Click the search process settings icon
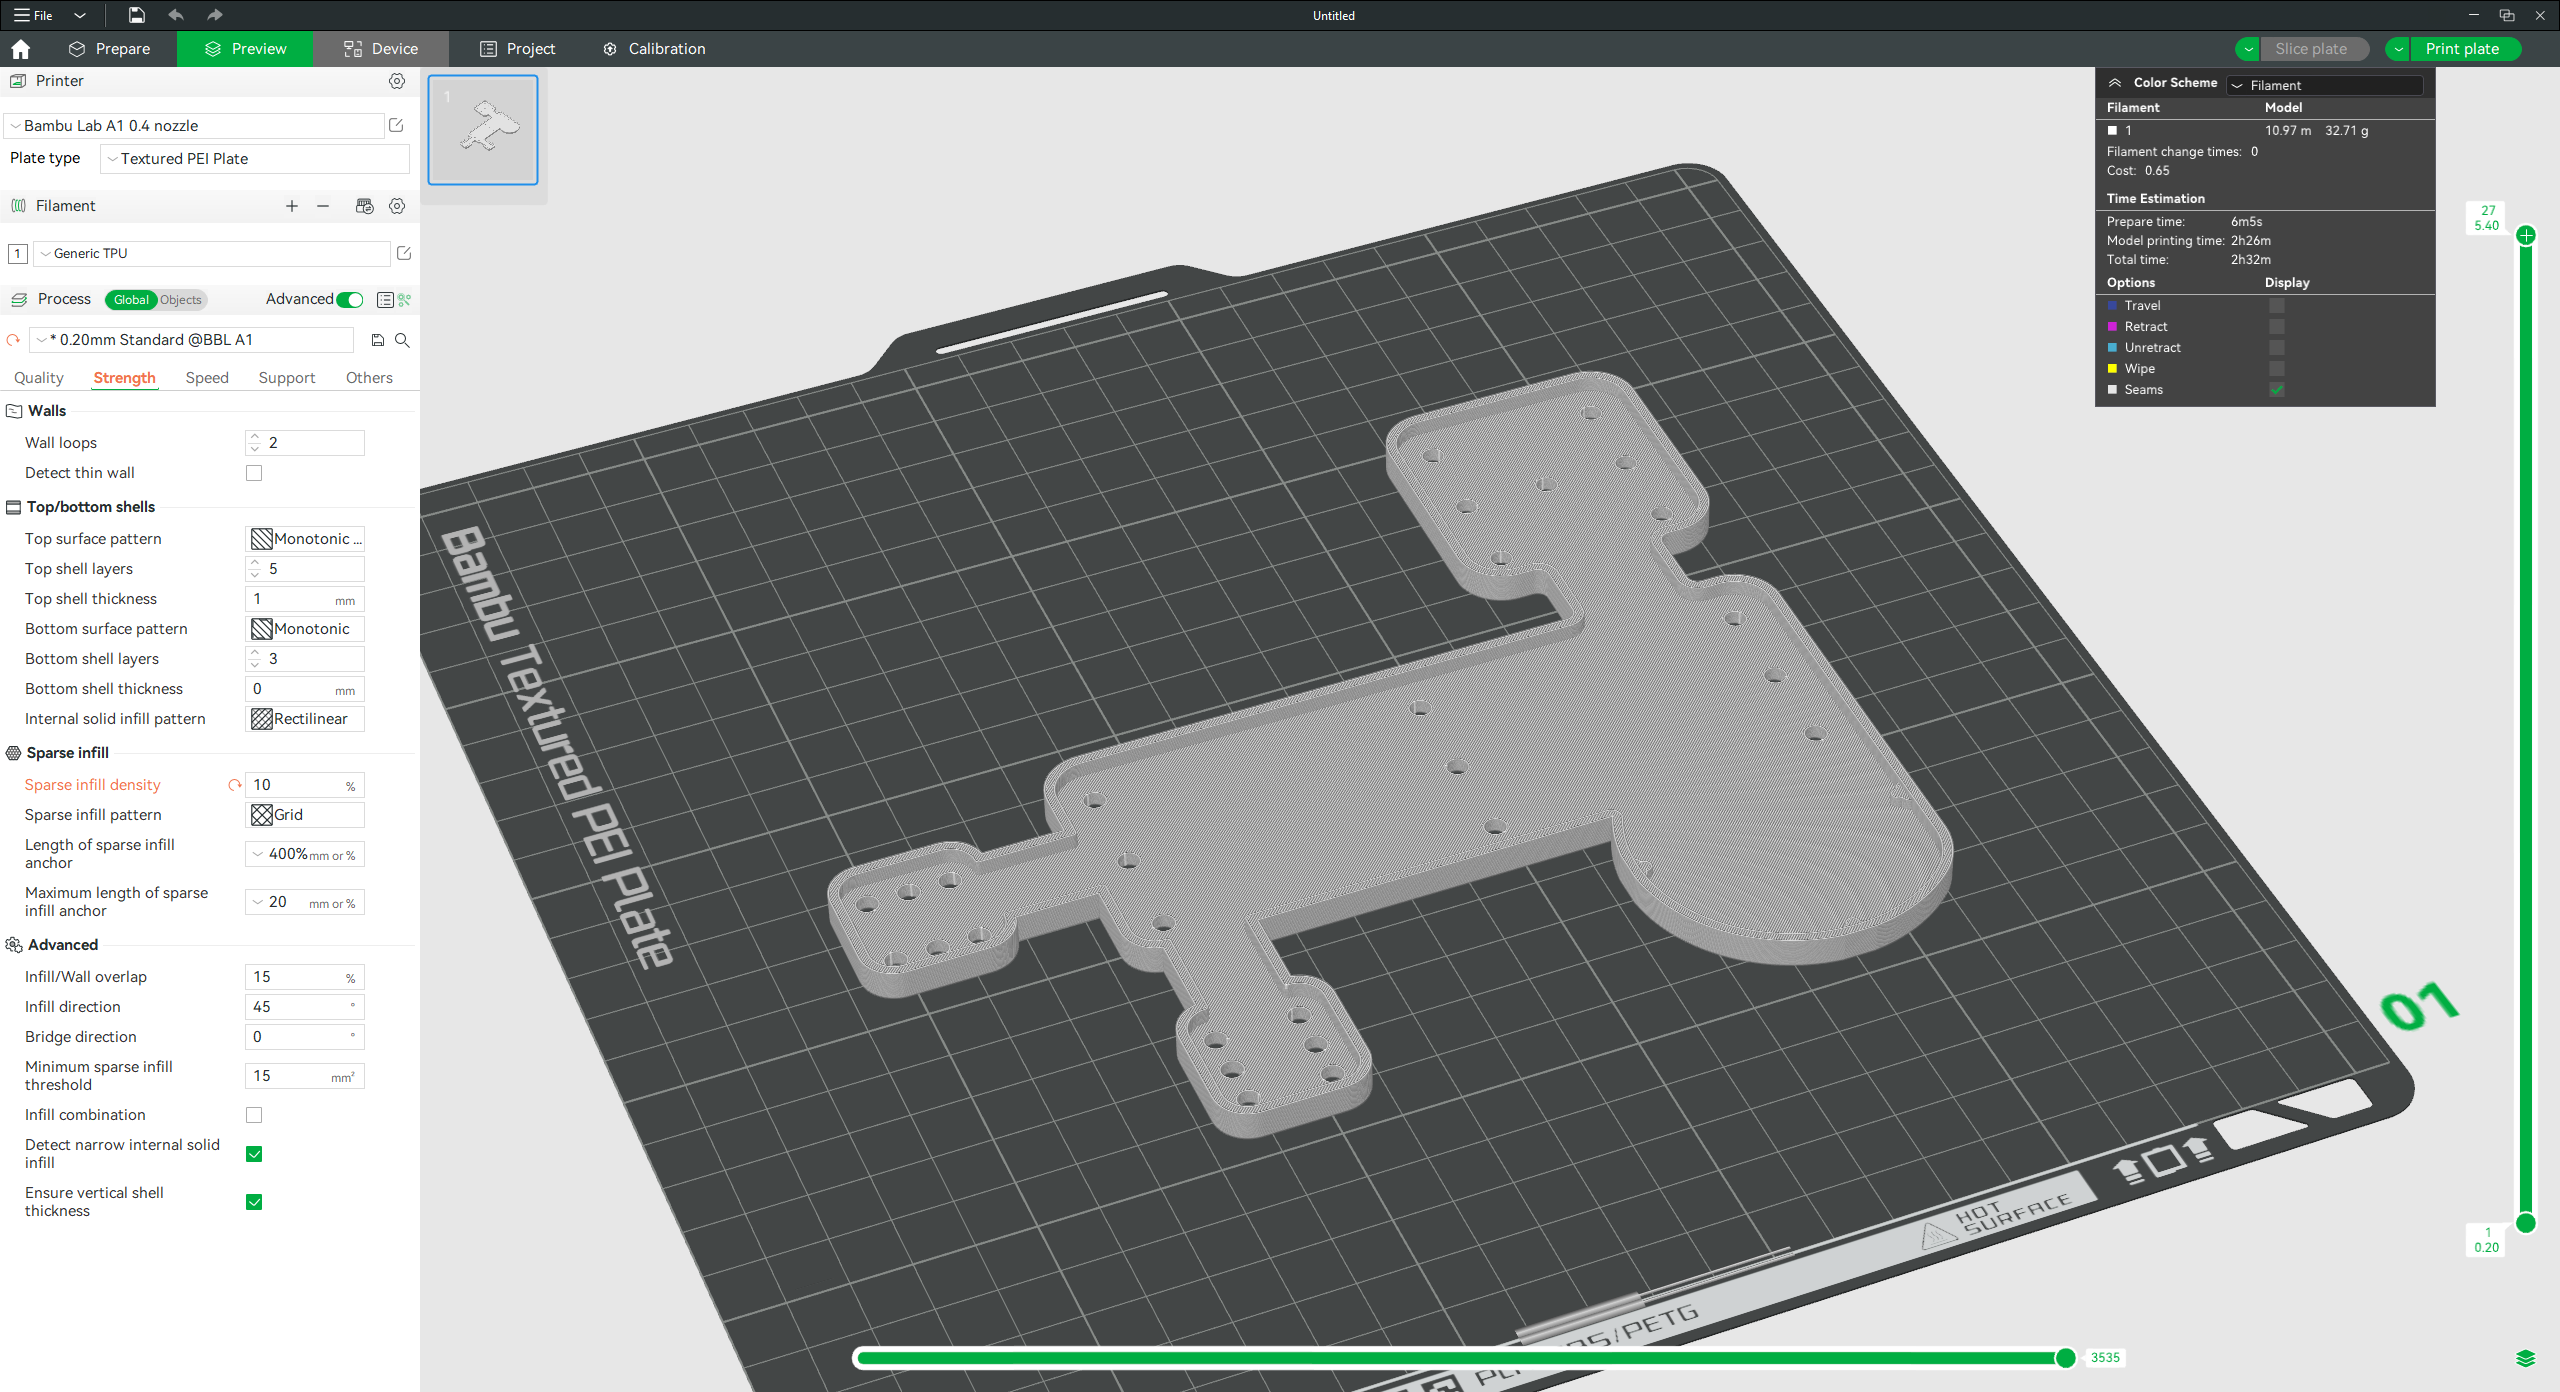The width and height of the screenshot is (2560, 1392). [x=402, y=340]
